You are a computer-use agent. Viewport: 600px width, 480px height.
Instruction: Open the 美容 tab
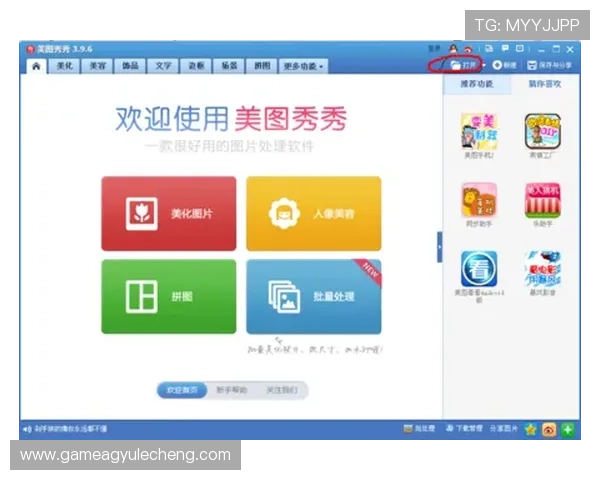pos(98,66)
